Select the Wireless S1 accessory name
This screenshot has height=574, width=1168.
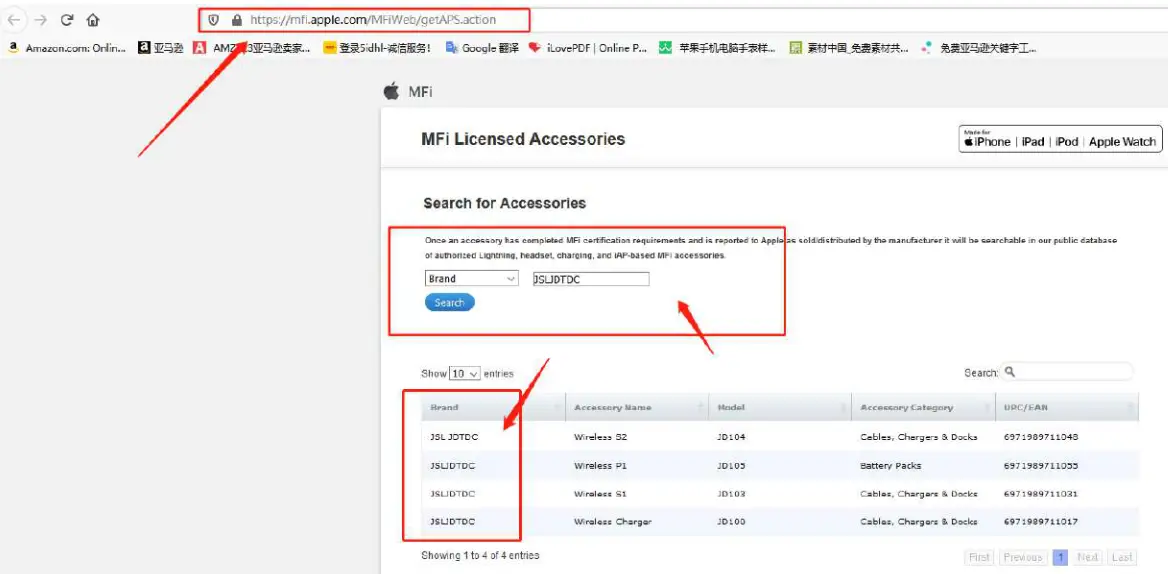(600, 494)
